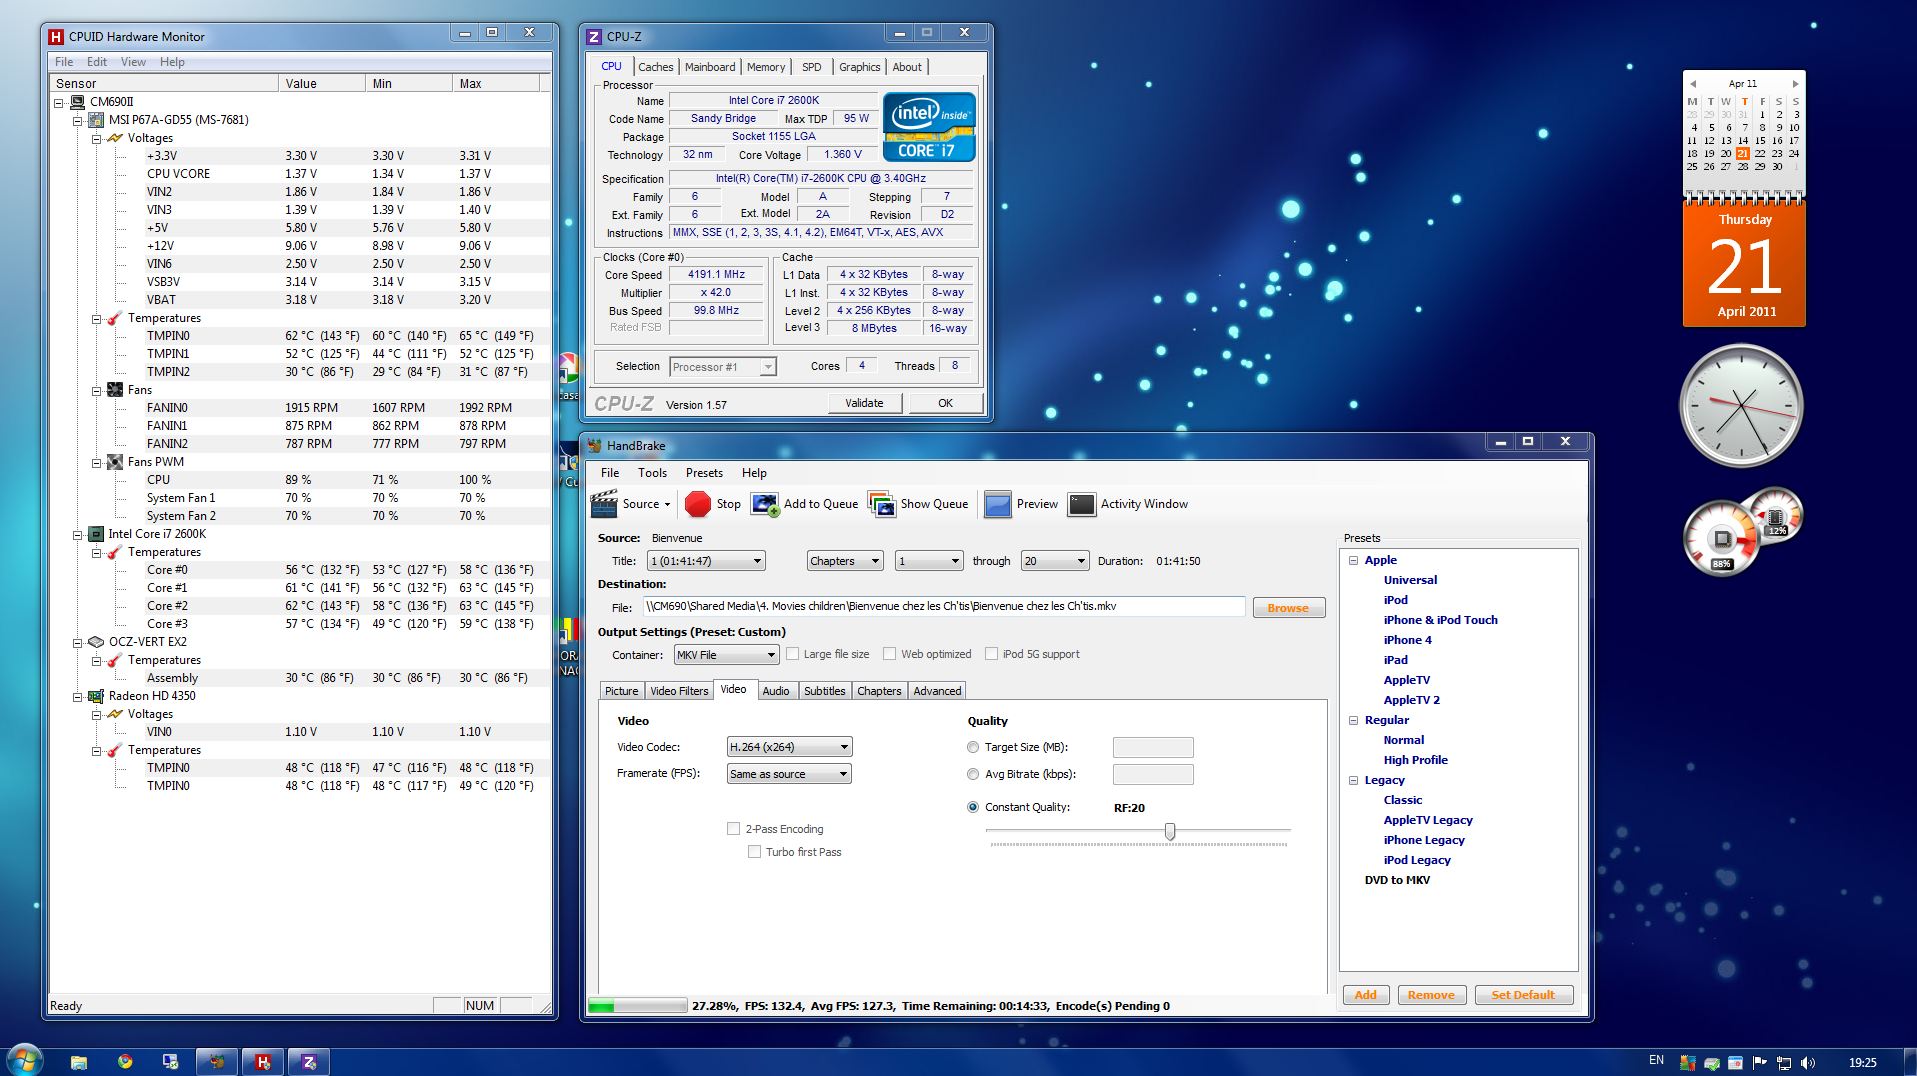Collapse the Apple presets group
Viewport: 1917px width, 1076px height.
pos(1353,561)
